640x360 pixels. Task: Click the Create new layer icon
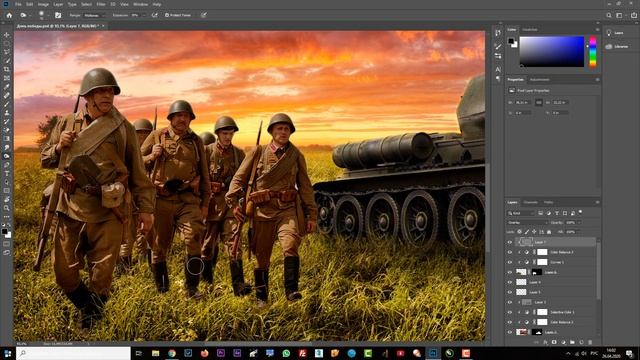(581, 342)
